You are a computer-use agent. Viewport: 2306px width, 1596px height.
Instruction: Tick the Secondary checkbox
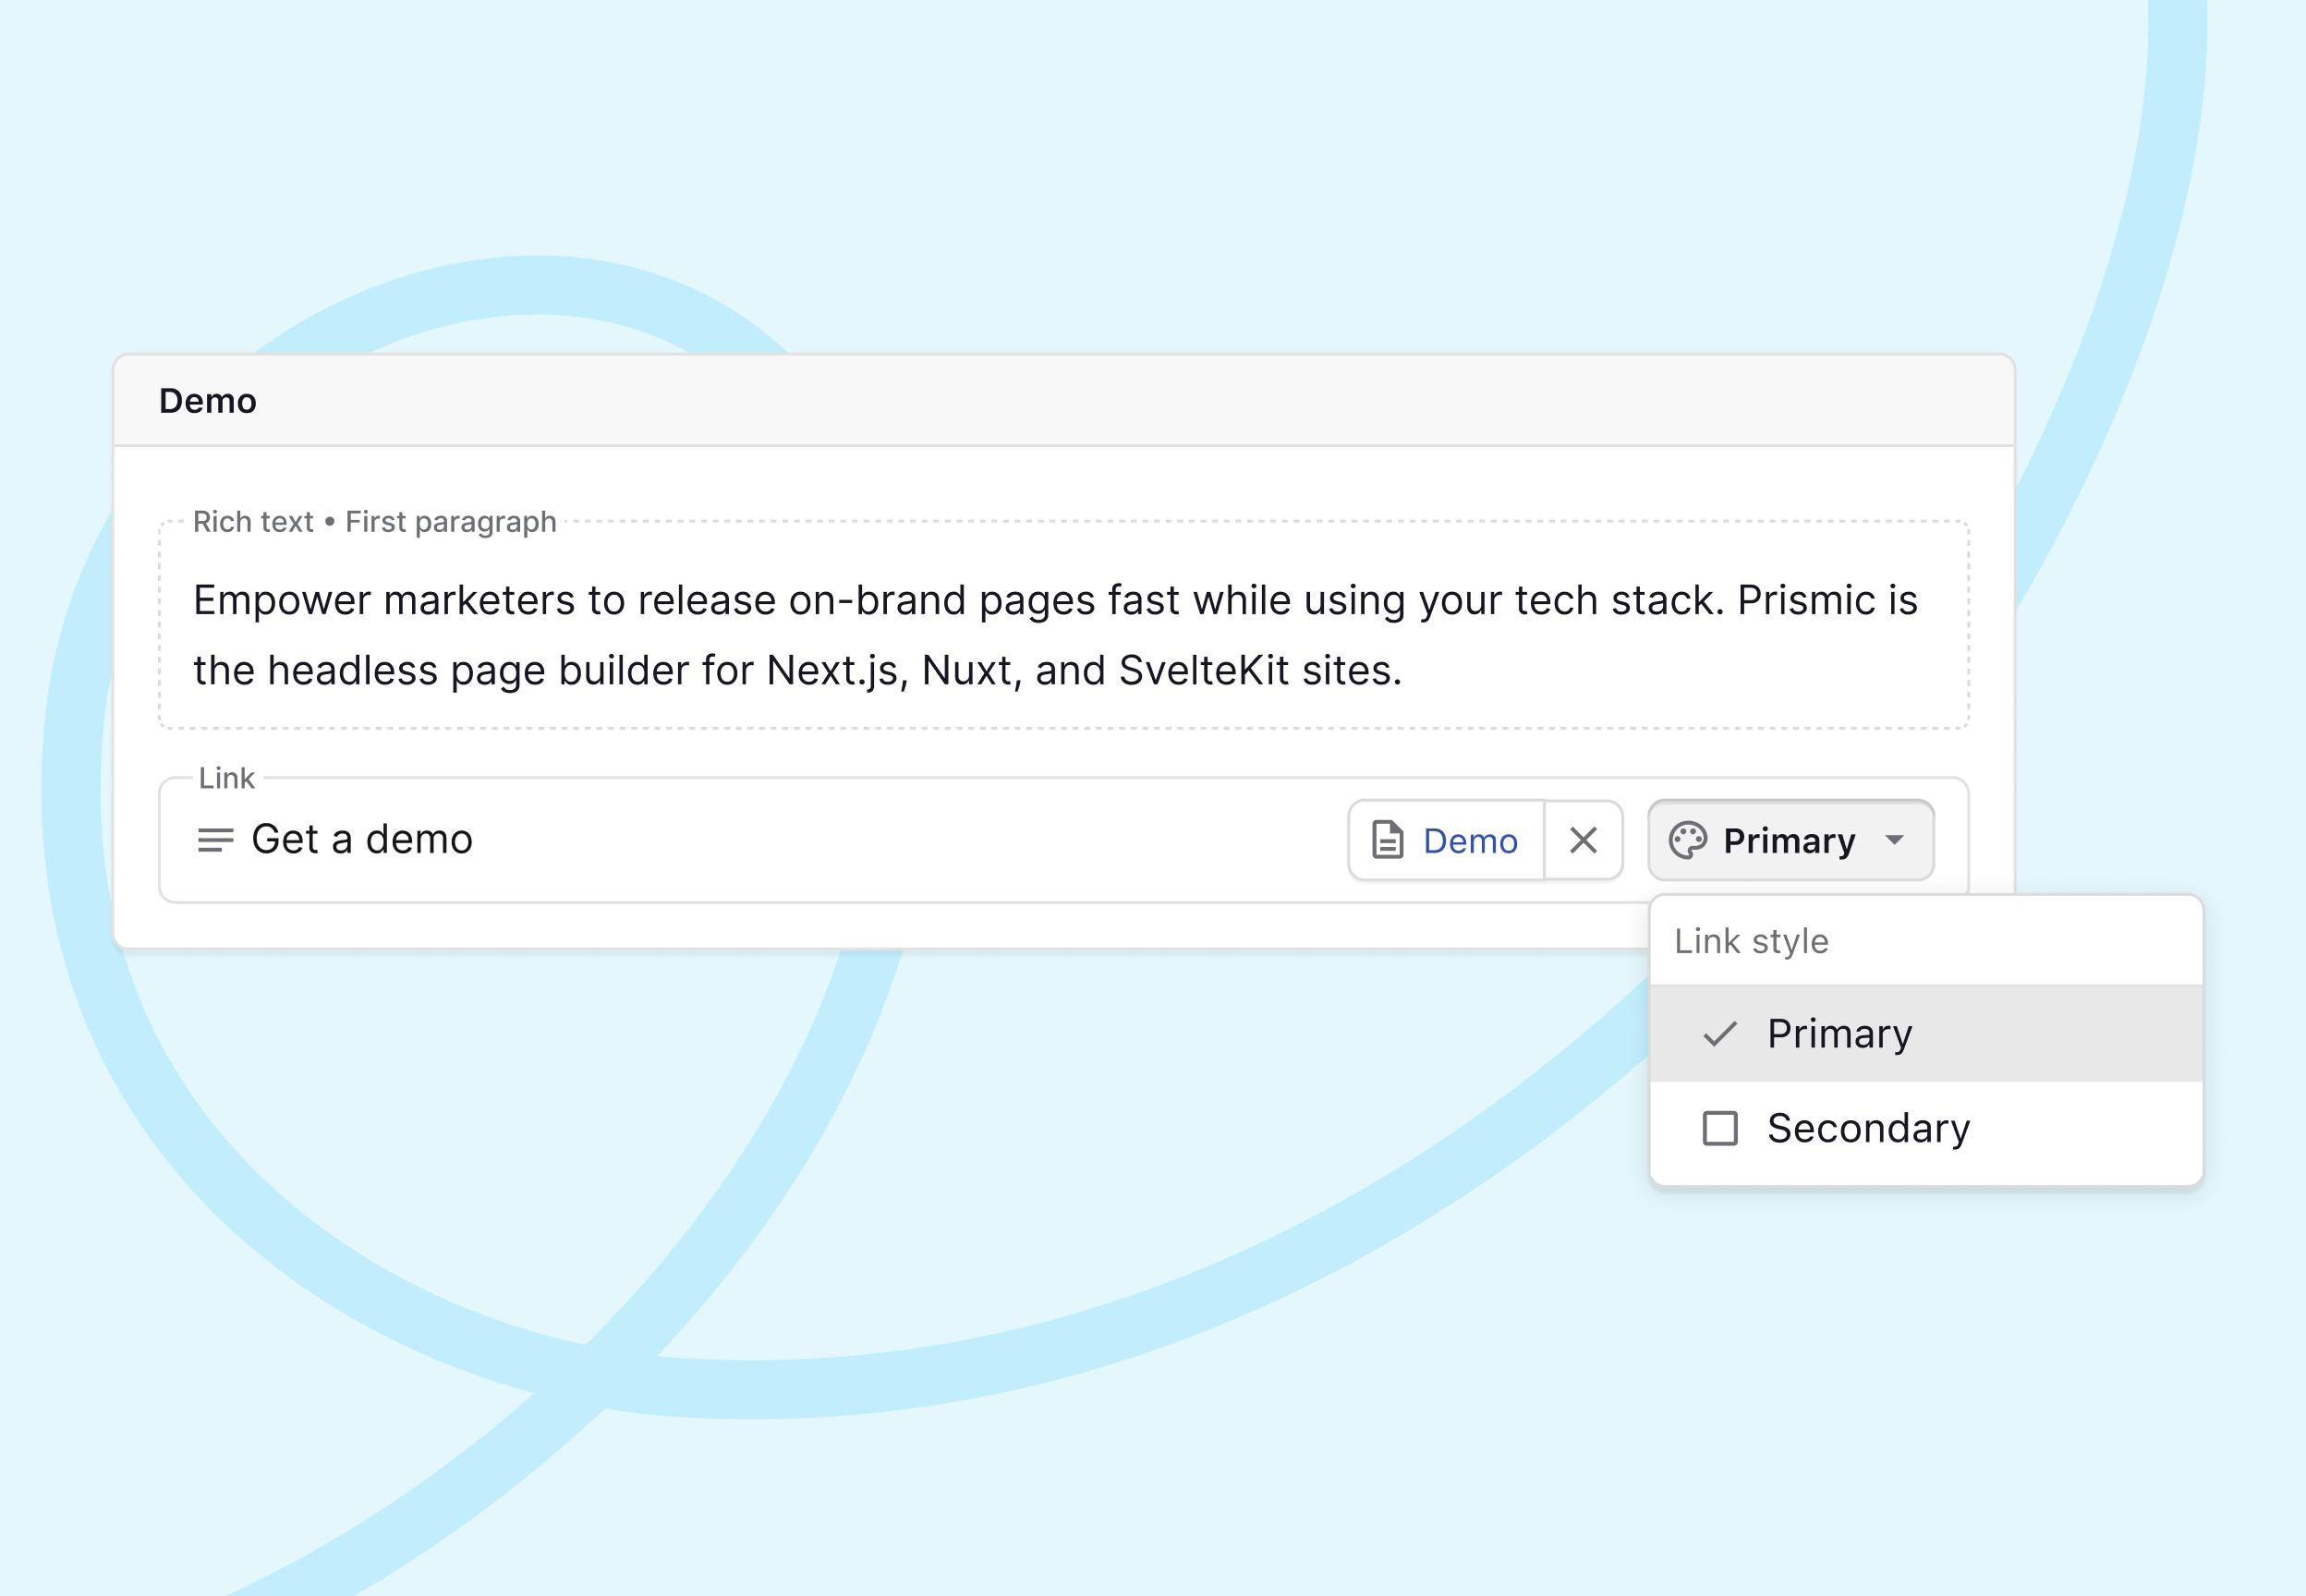1720,1128
